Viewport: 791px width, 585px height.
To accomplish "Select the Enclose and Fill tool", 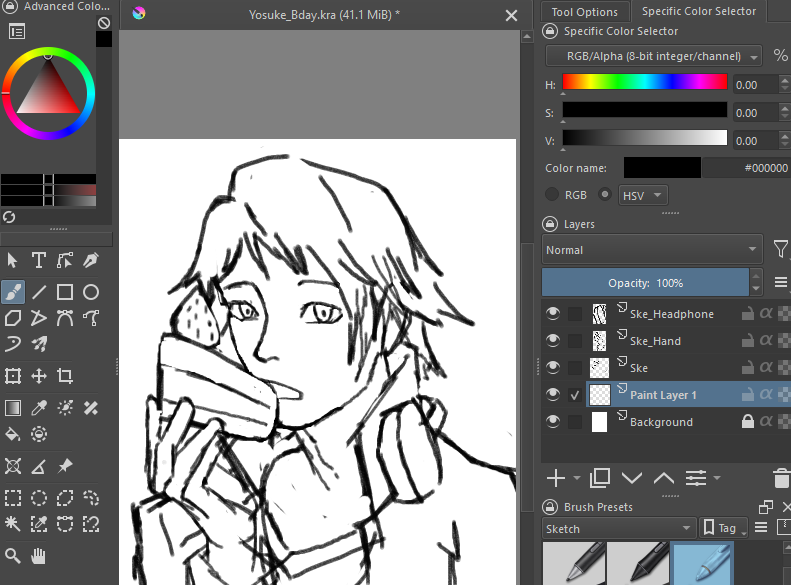I will click(x=39, y=434).
